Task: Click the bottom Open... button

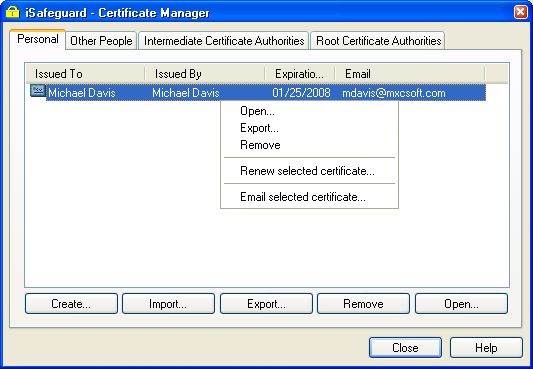Action: point(461,303)
